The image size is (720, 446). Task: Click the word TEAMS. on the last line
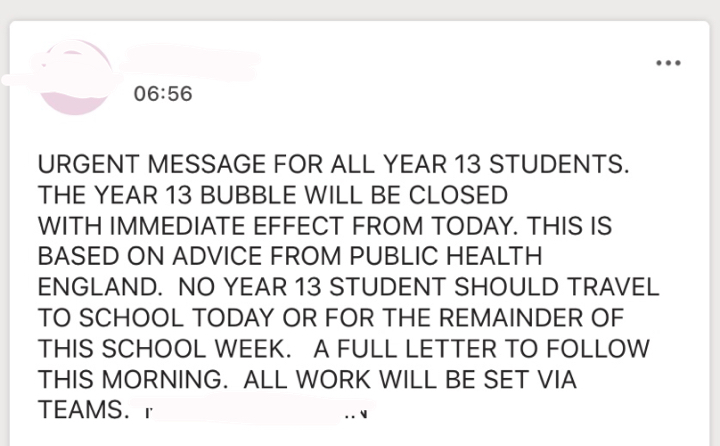[x=84, y=410]
